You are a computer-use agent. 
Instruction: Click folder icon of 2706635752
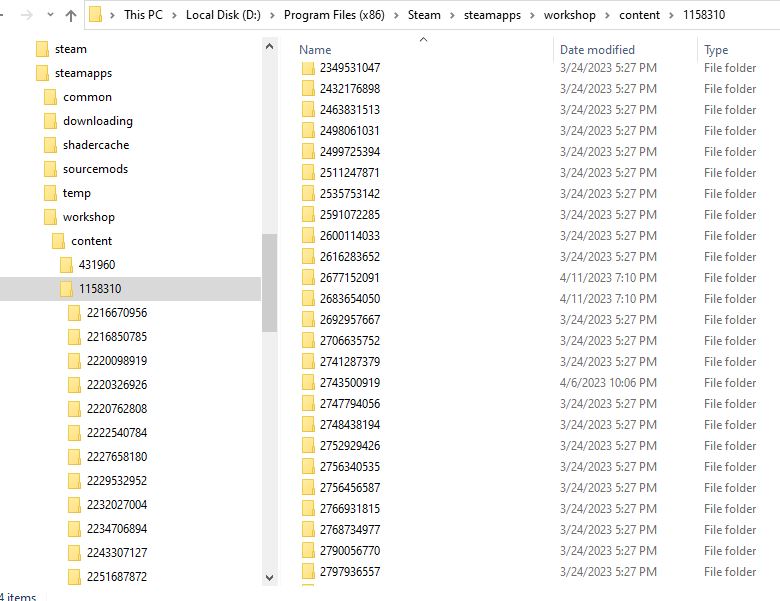pyautogui.click(x=308, y=341)
